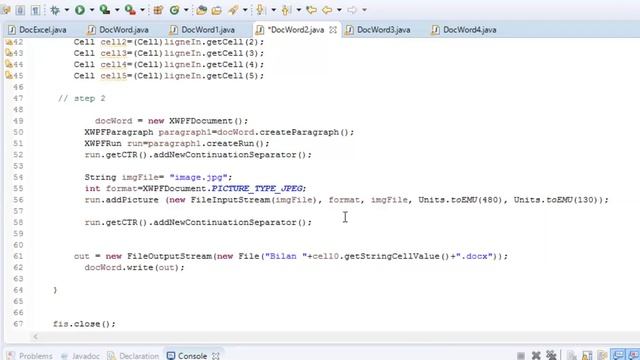Toggle Word Wrap in Console toolbar

tap(602, 356)
